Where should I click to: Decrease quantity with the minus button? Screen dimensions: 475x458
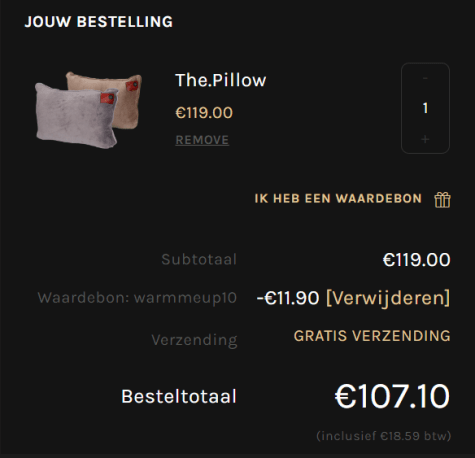(425, 78)
